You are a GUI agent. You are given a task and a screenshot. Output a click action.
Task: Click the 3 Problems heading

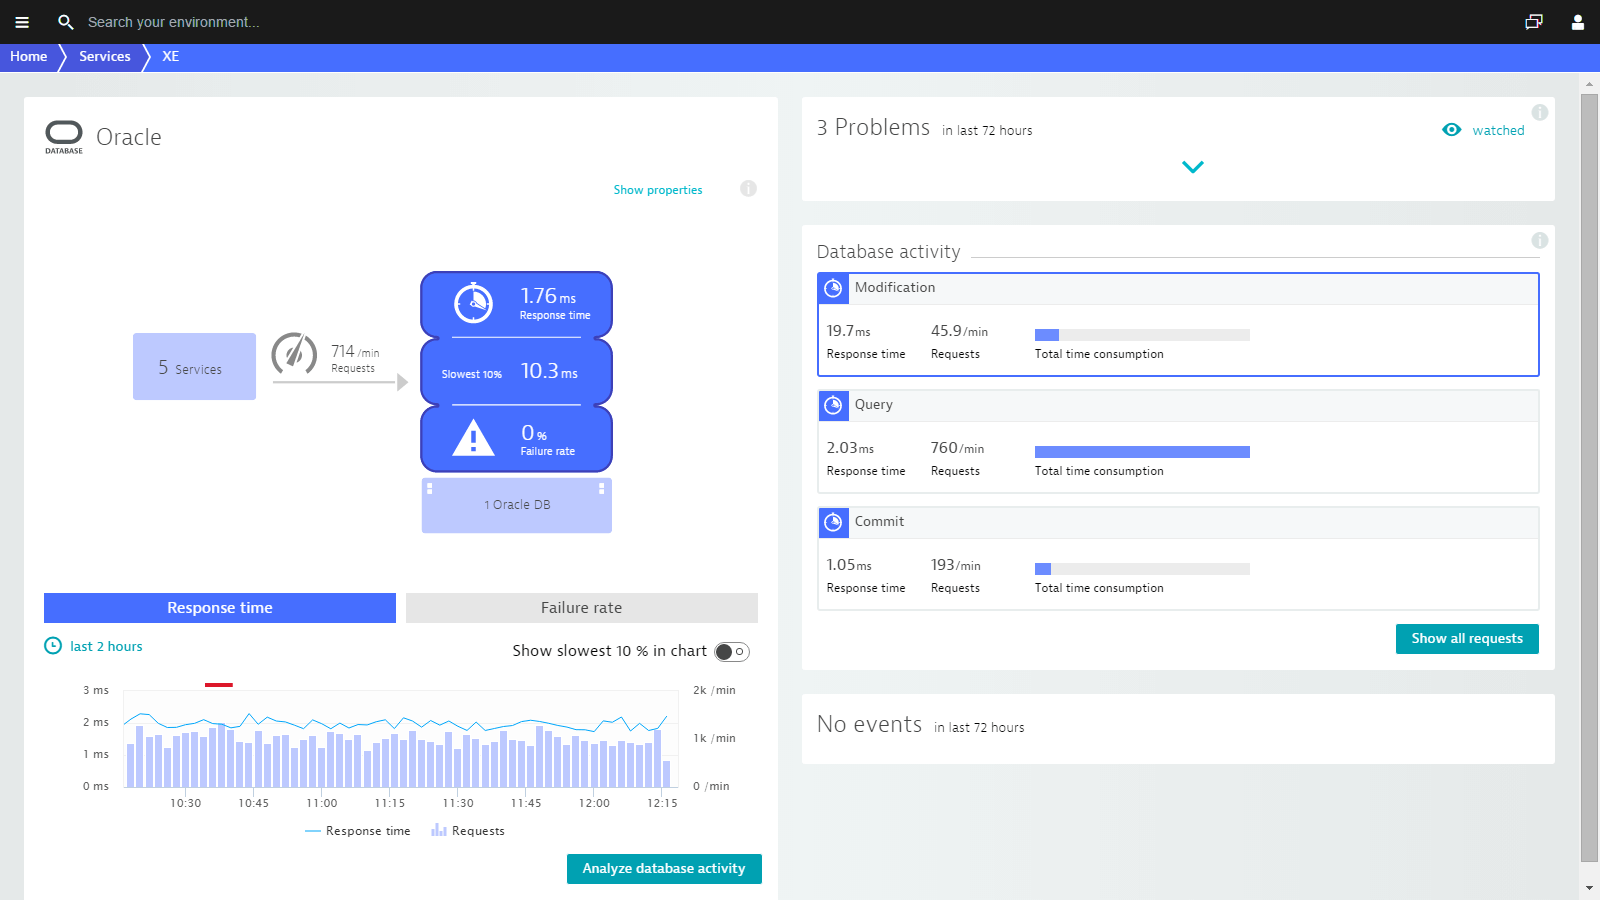873,128
